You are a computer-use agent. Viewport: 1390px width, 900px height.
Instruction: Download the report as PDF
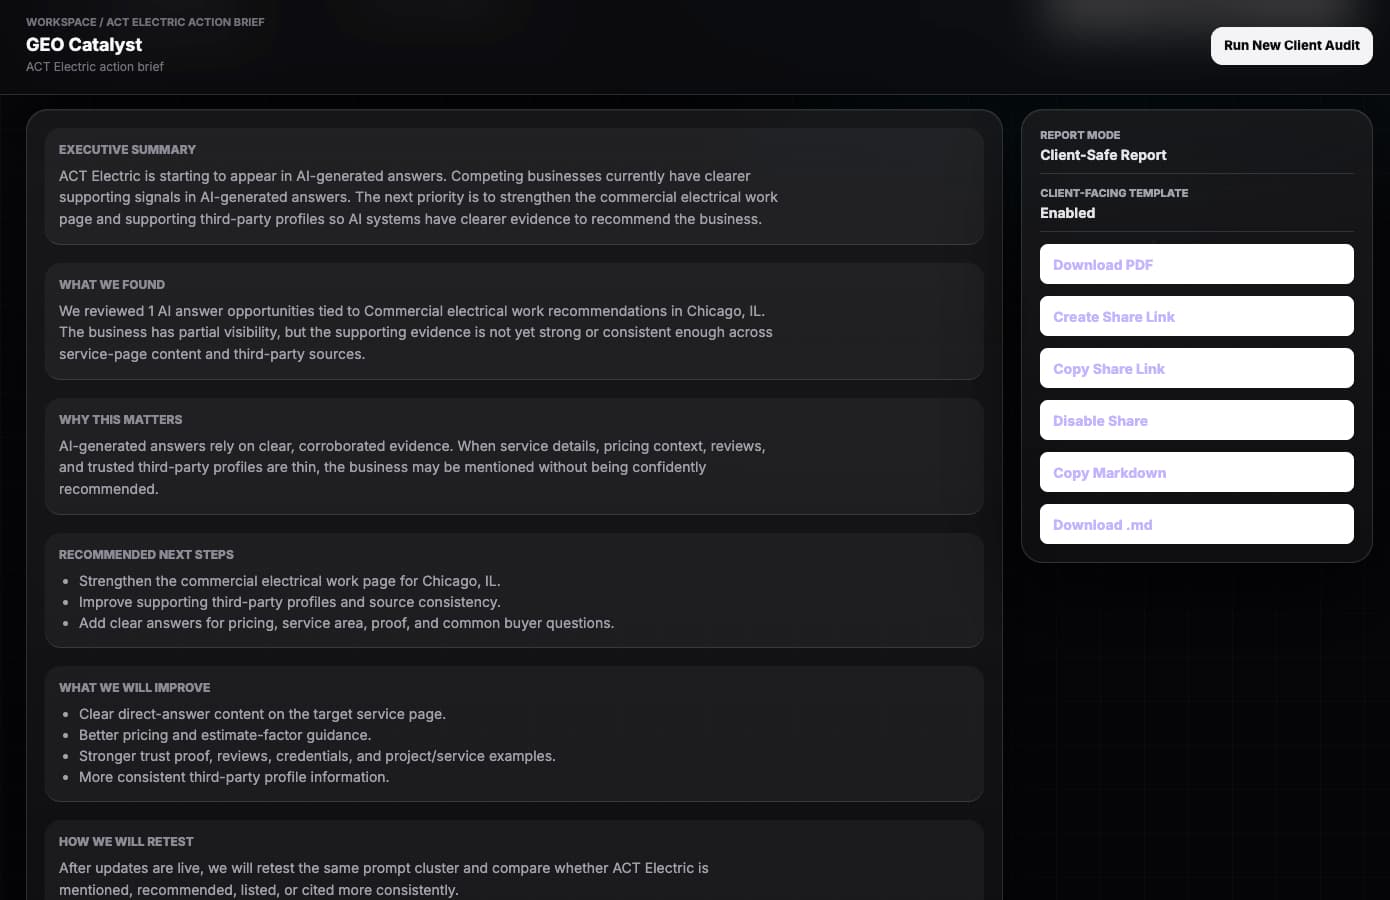[1196, 264]
